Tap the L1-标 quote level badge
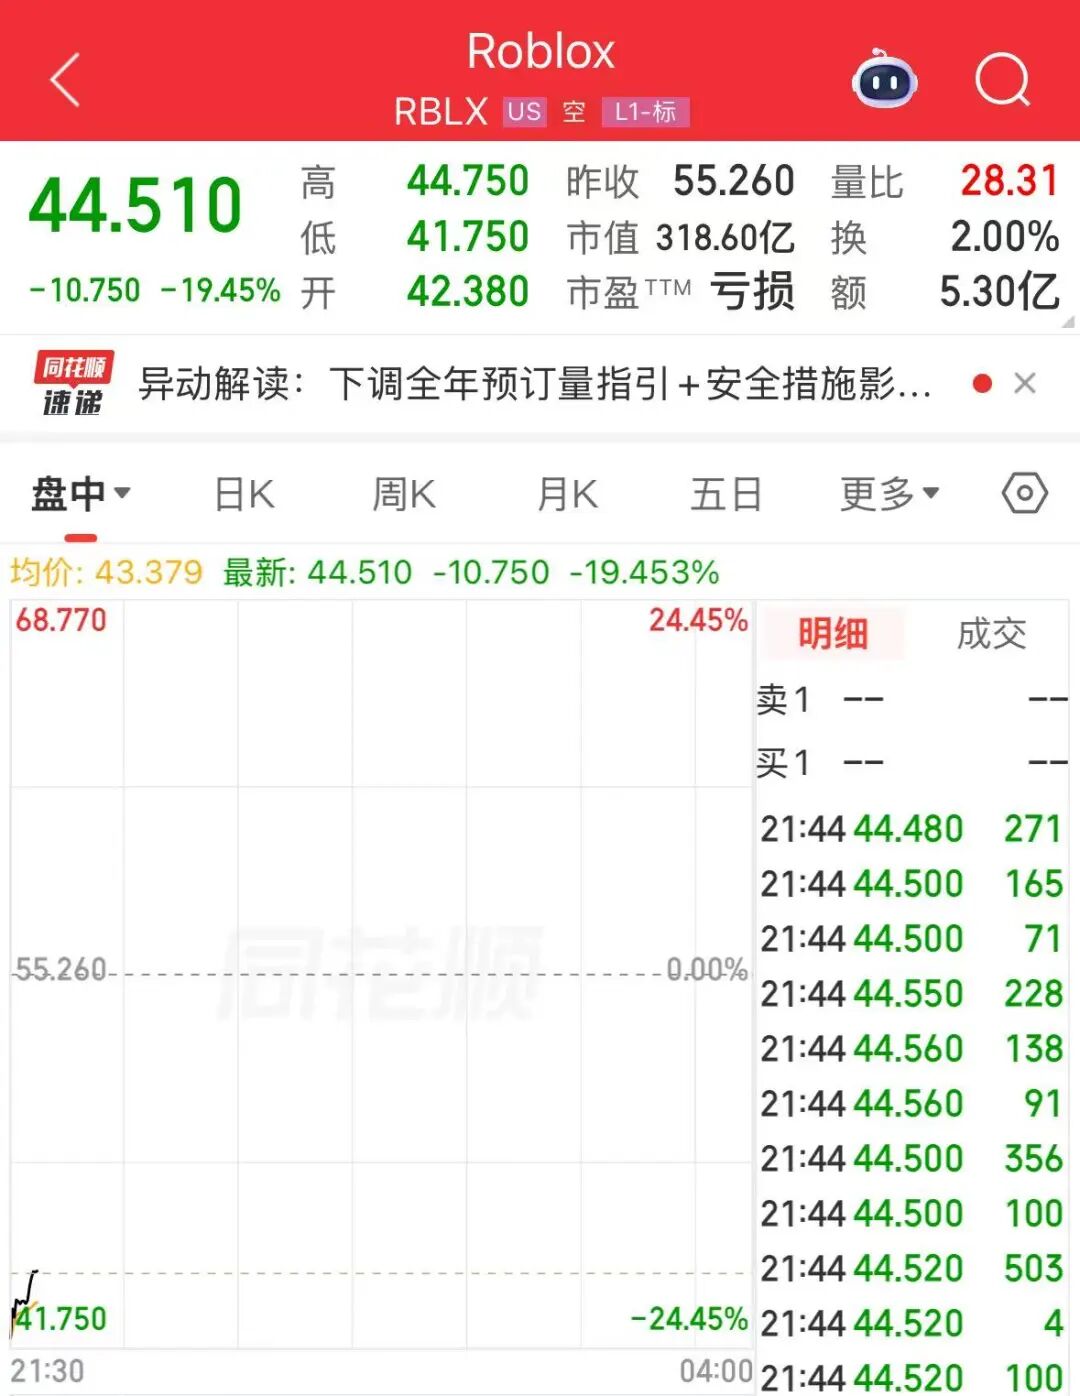1080x1396 pixels. [x=645, y=111]
